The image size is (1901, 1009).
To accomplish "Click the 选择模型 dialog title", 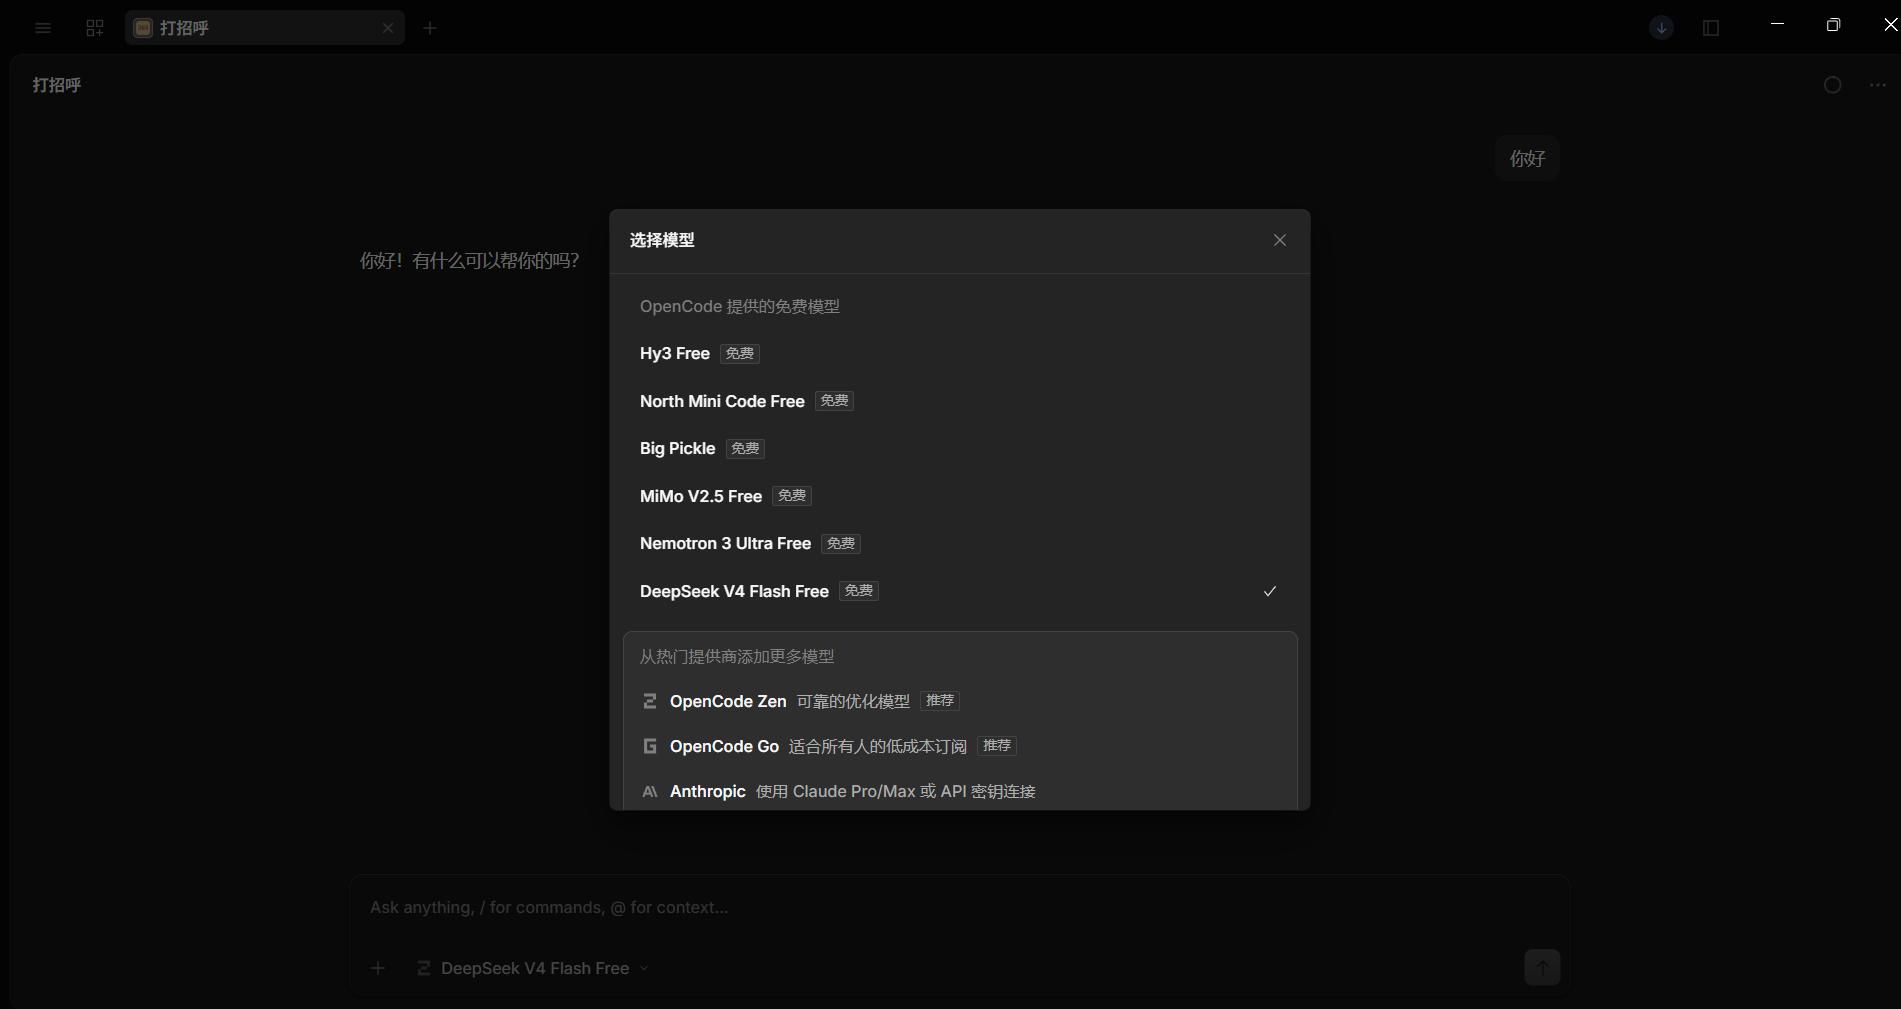I will point(662,240).
